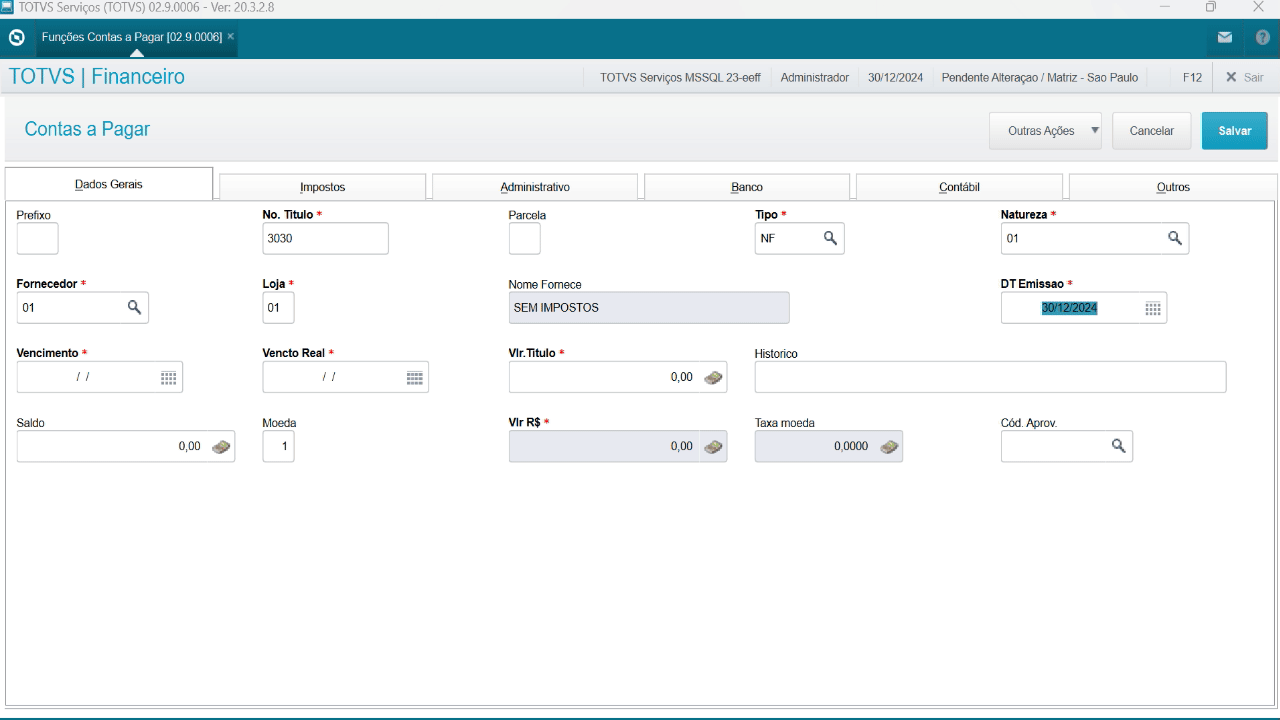1280x720 pixels.
Task: Click the Nome Fornece field showing SEM IMPOSTOS
Action: tap(649, 307)
